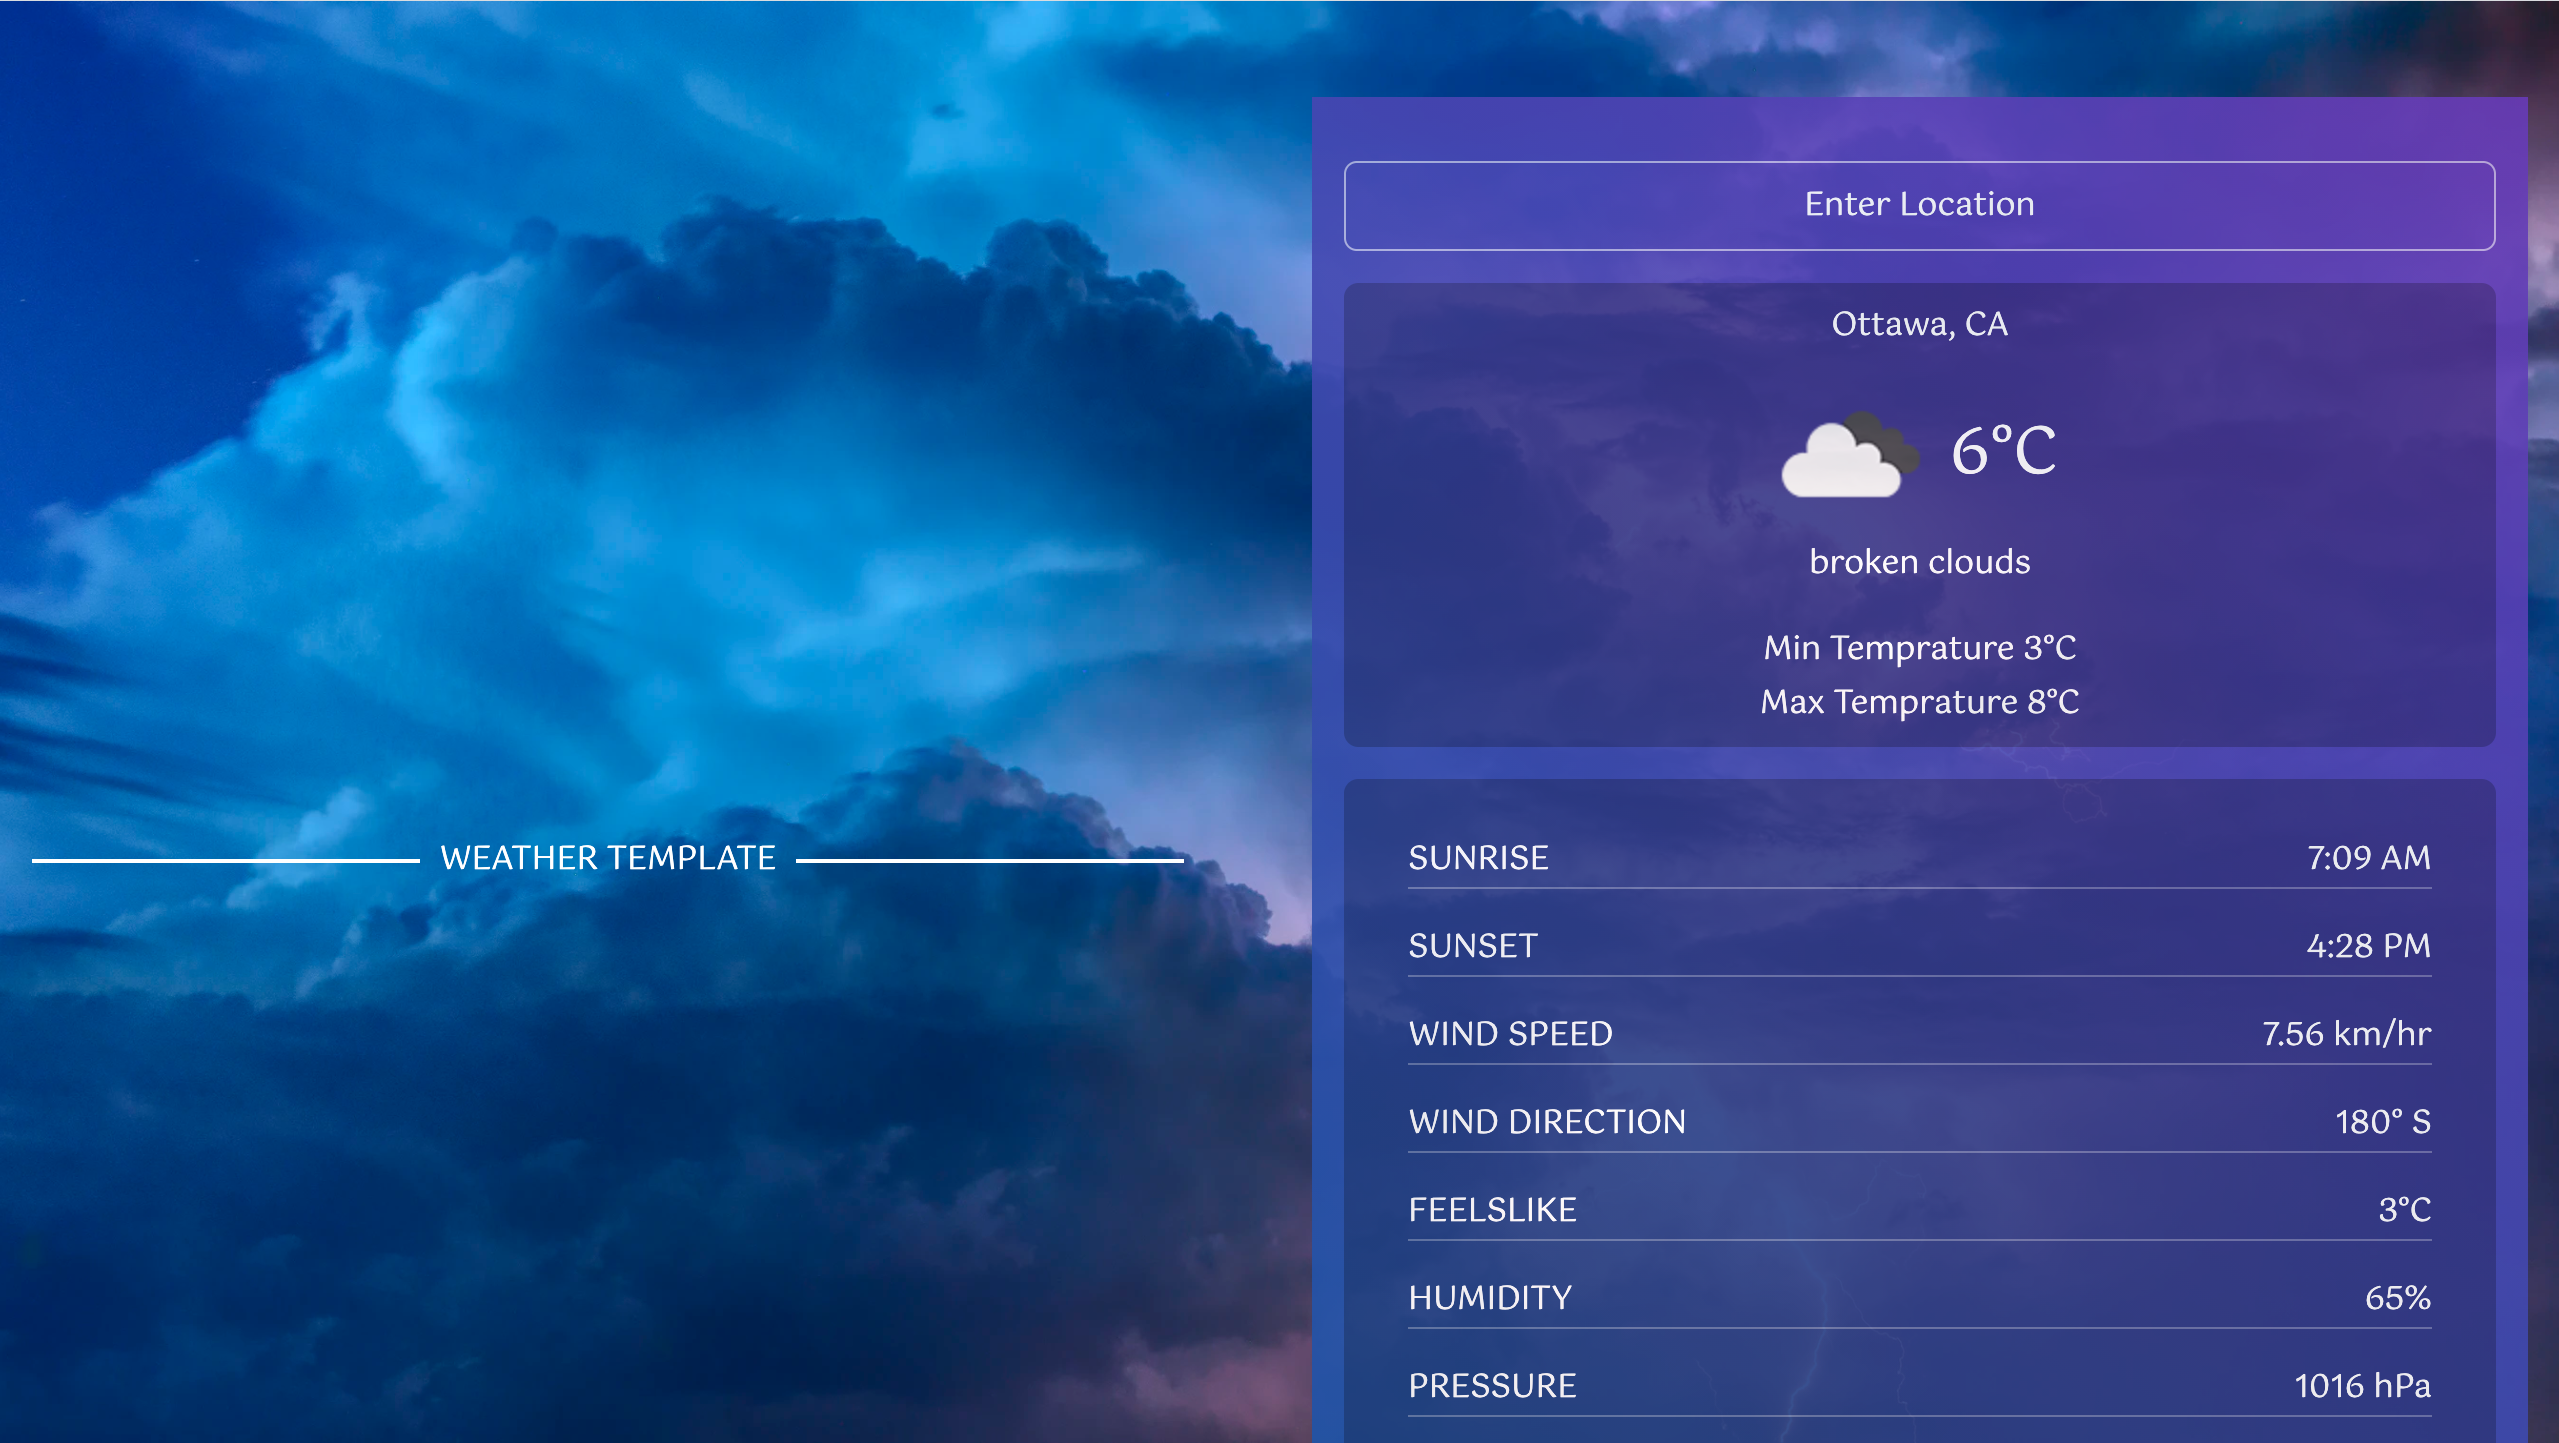The width and height of the screenshot is (2559, 1443).
Task: Click the broken clouds weather icon
Action: (1848, 455)
